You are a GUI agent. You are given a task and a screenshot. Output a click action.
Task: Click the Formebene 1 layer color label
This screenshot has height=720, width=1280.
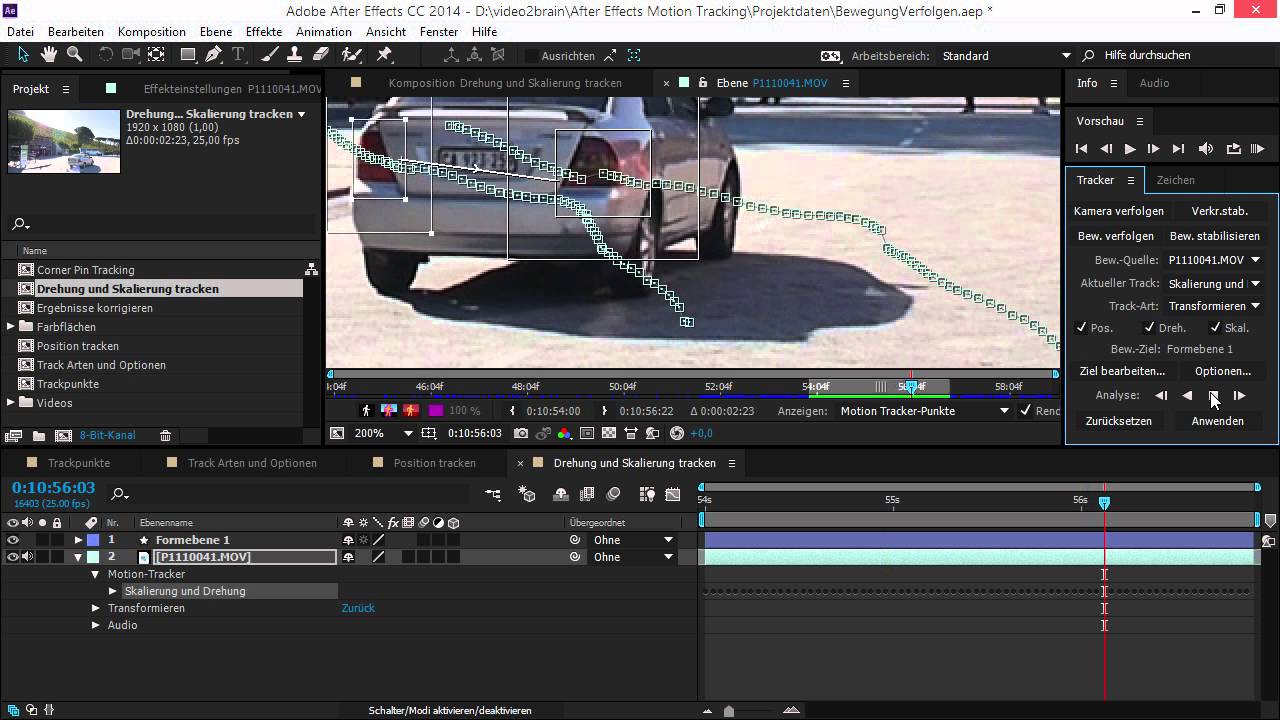click(93, 540)
